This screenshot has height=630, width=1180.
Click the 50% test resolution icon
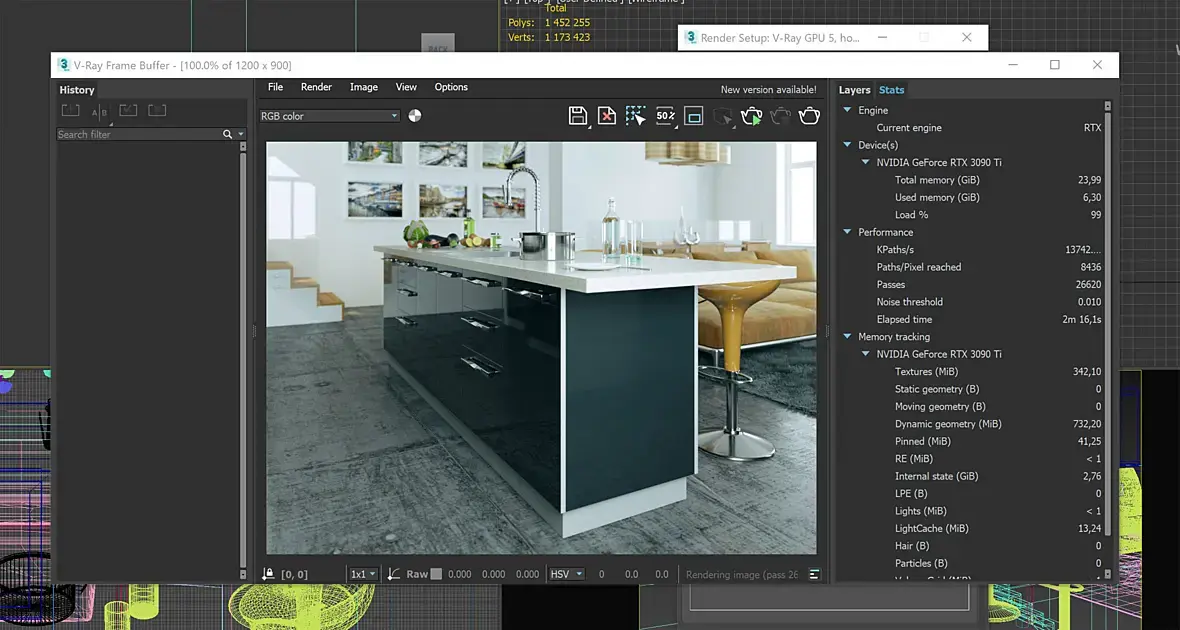coord(665,116)
